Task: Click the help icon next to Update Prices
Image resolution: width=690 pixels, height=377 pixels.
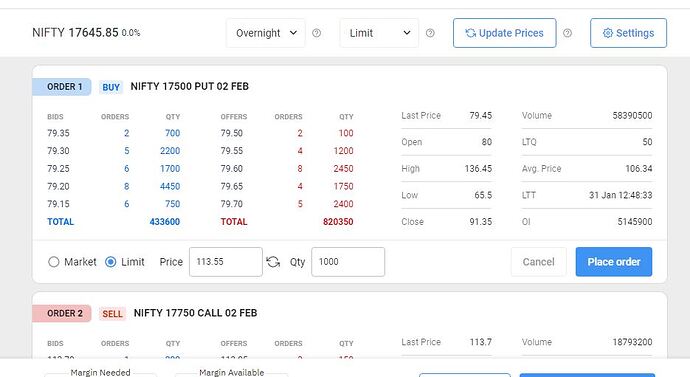Action: click(568, 33)
